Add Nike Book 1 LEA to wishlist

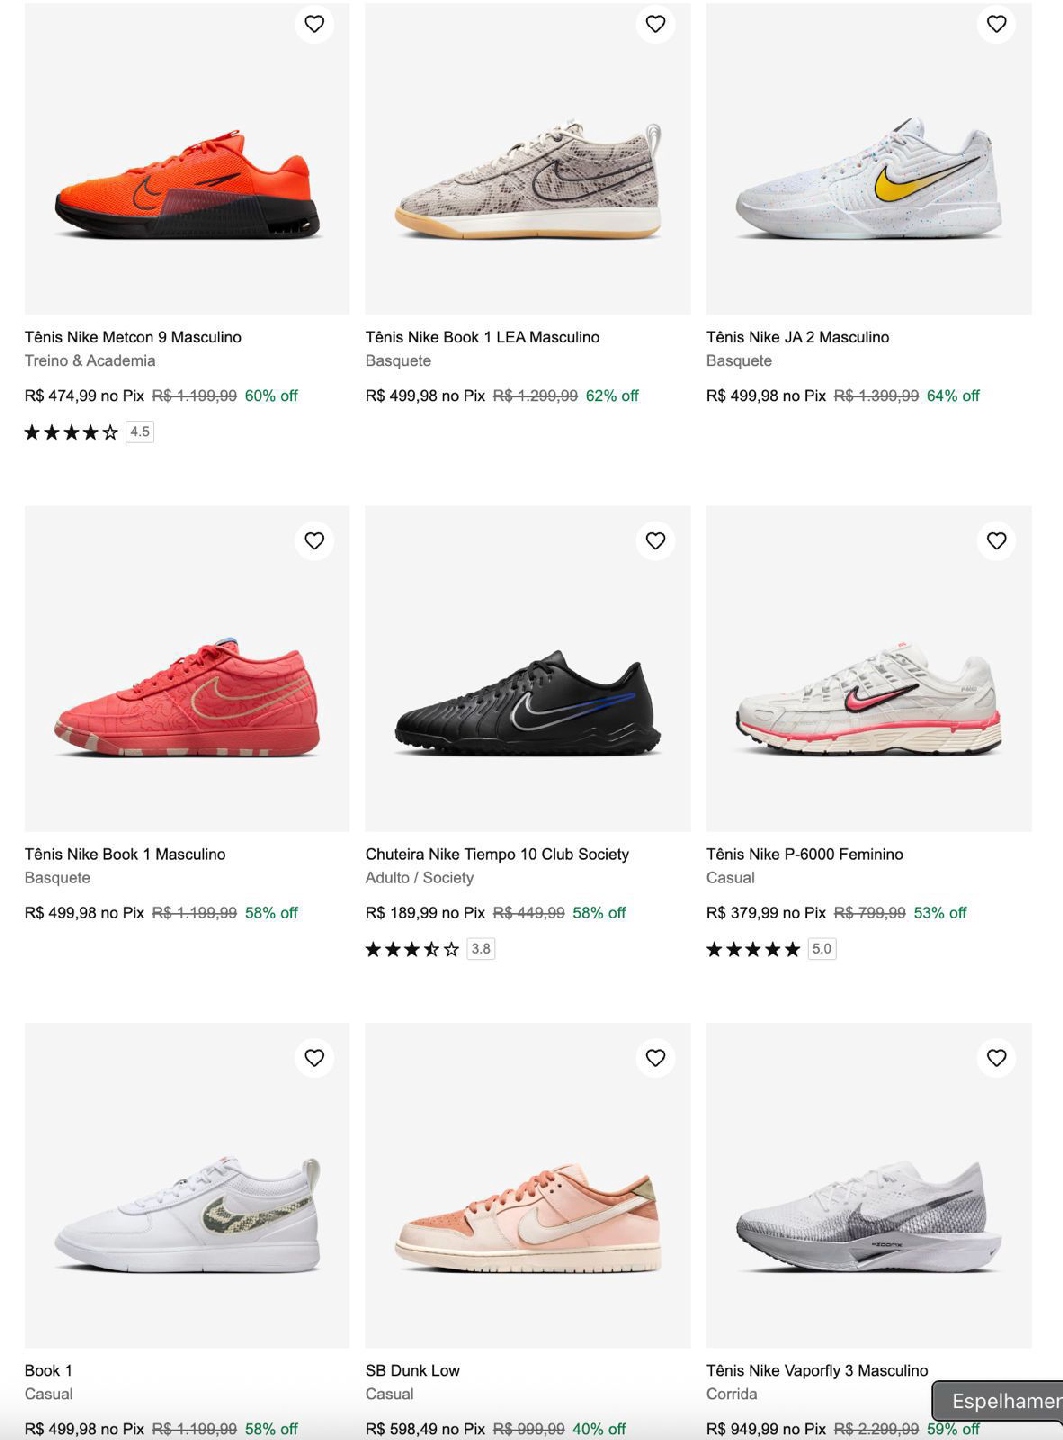click(x=655, y=24)
